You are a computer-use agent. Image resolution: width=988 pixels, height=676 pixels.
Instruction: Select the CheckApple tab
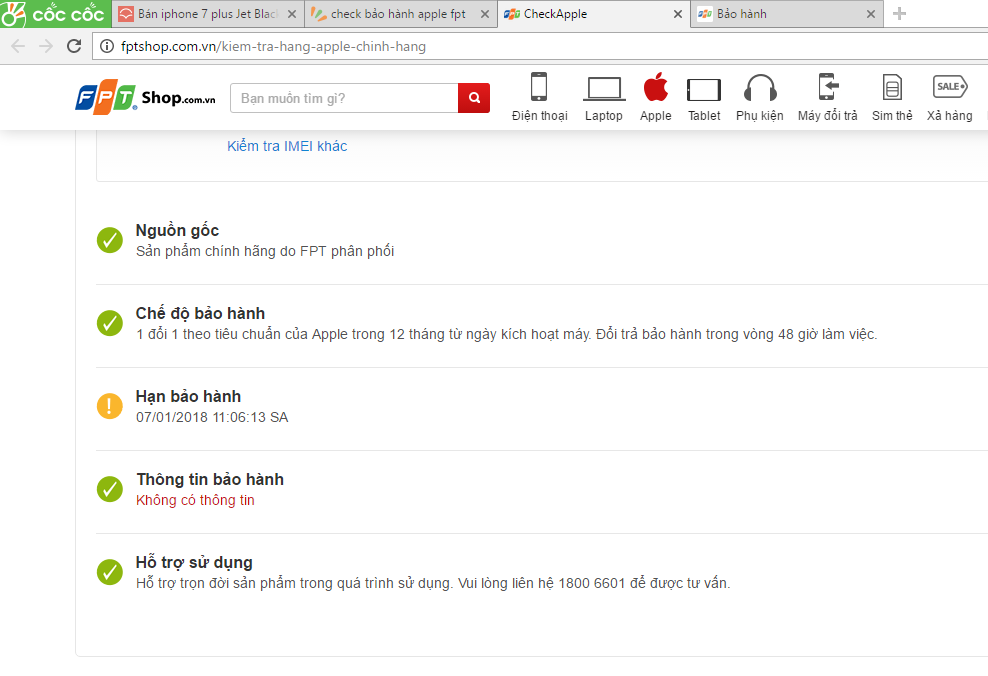(x=592, y=14)
